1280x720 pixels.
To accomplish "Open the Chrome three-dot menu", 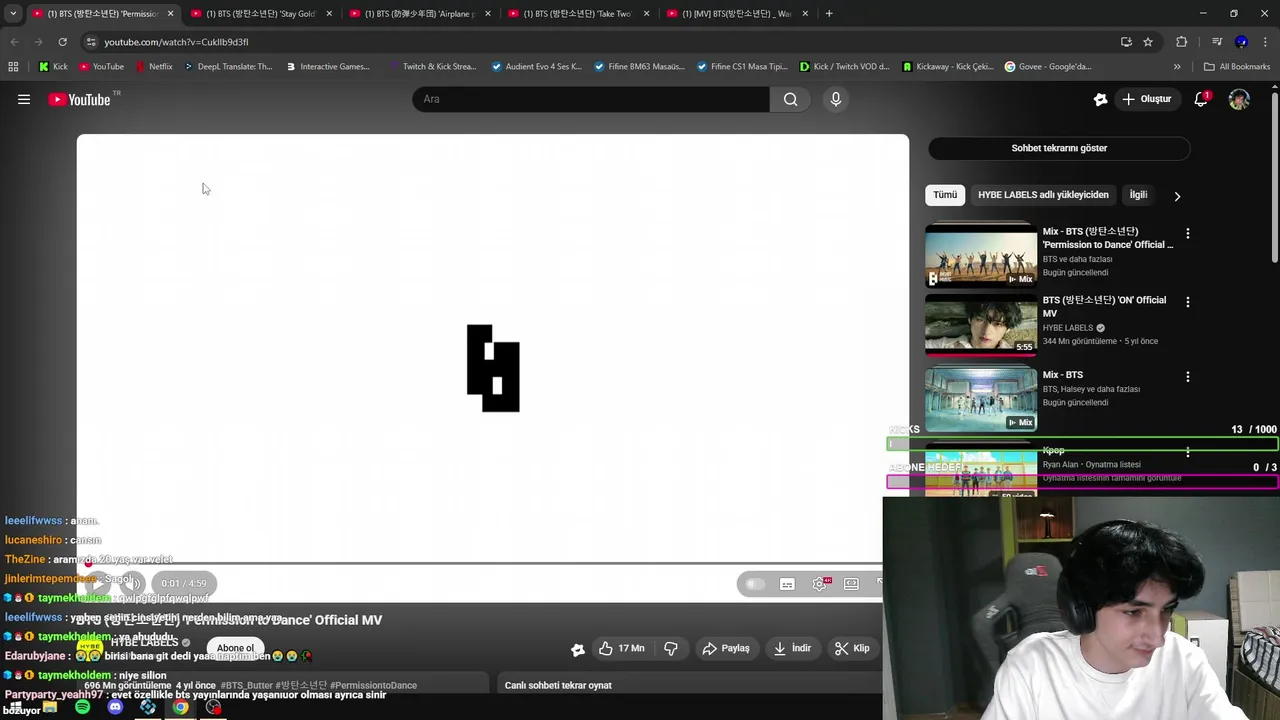I will [1264, 42].
